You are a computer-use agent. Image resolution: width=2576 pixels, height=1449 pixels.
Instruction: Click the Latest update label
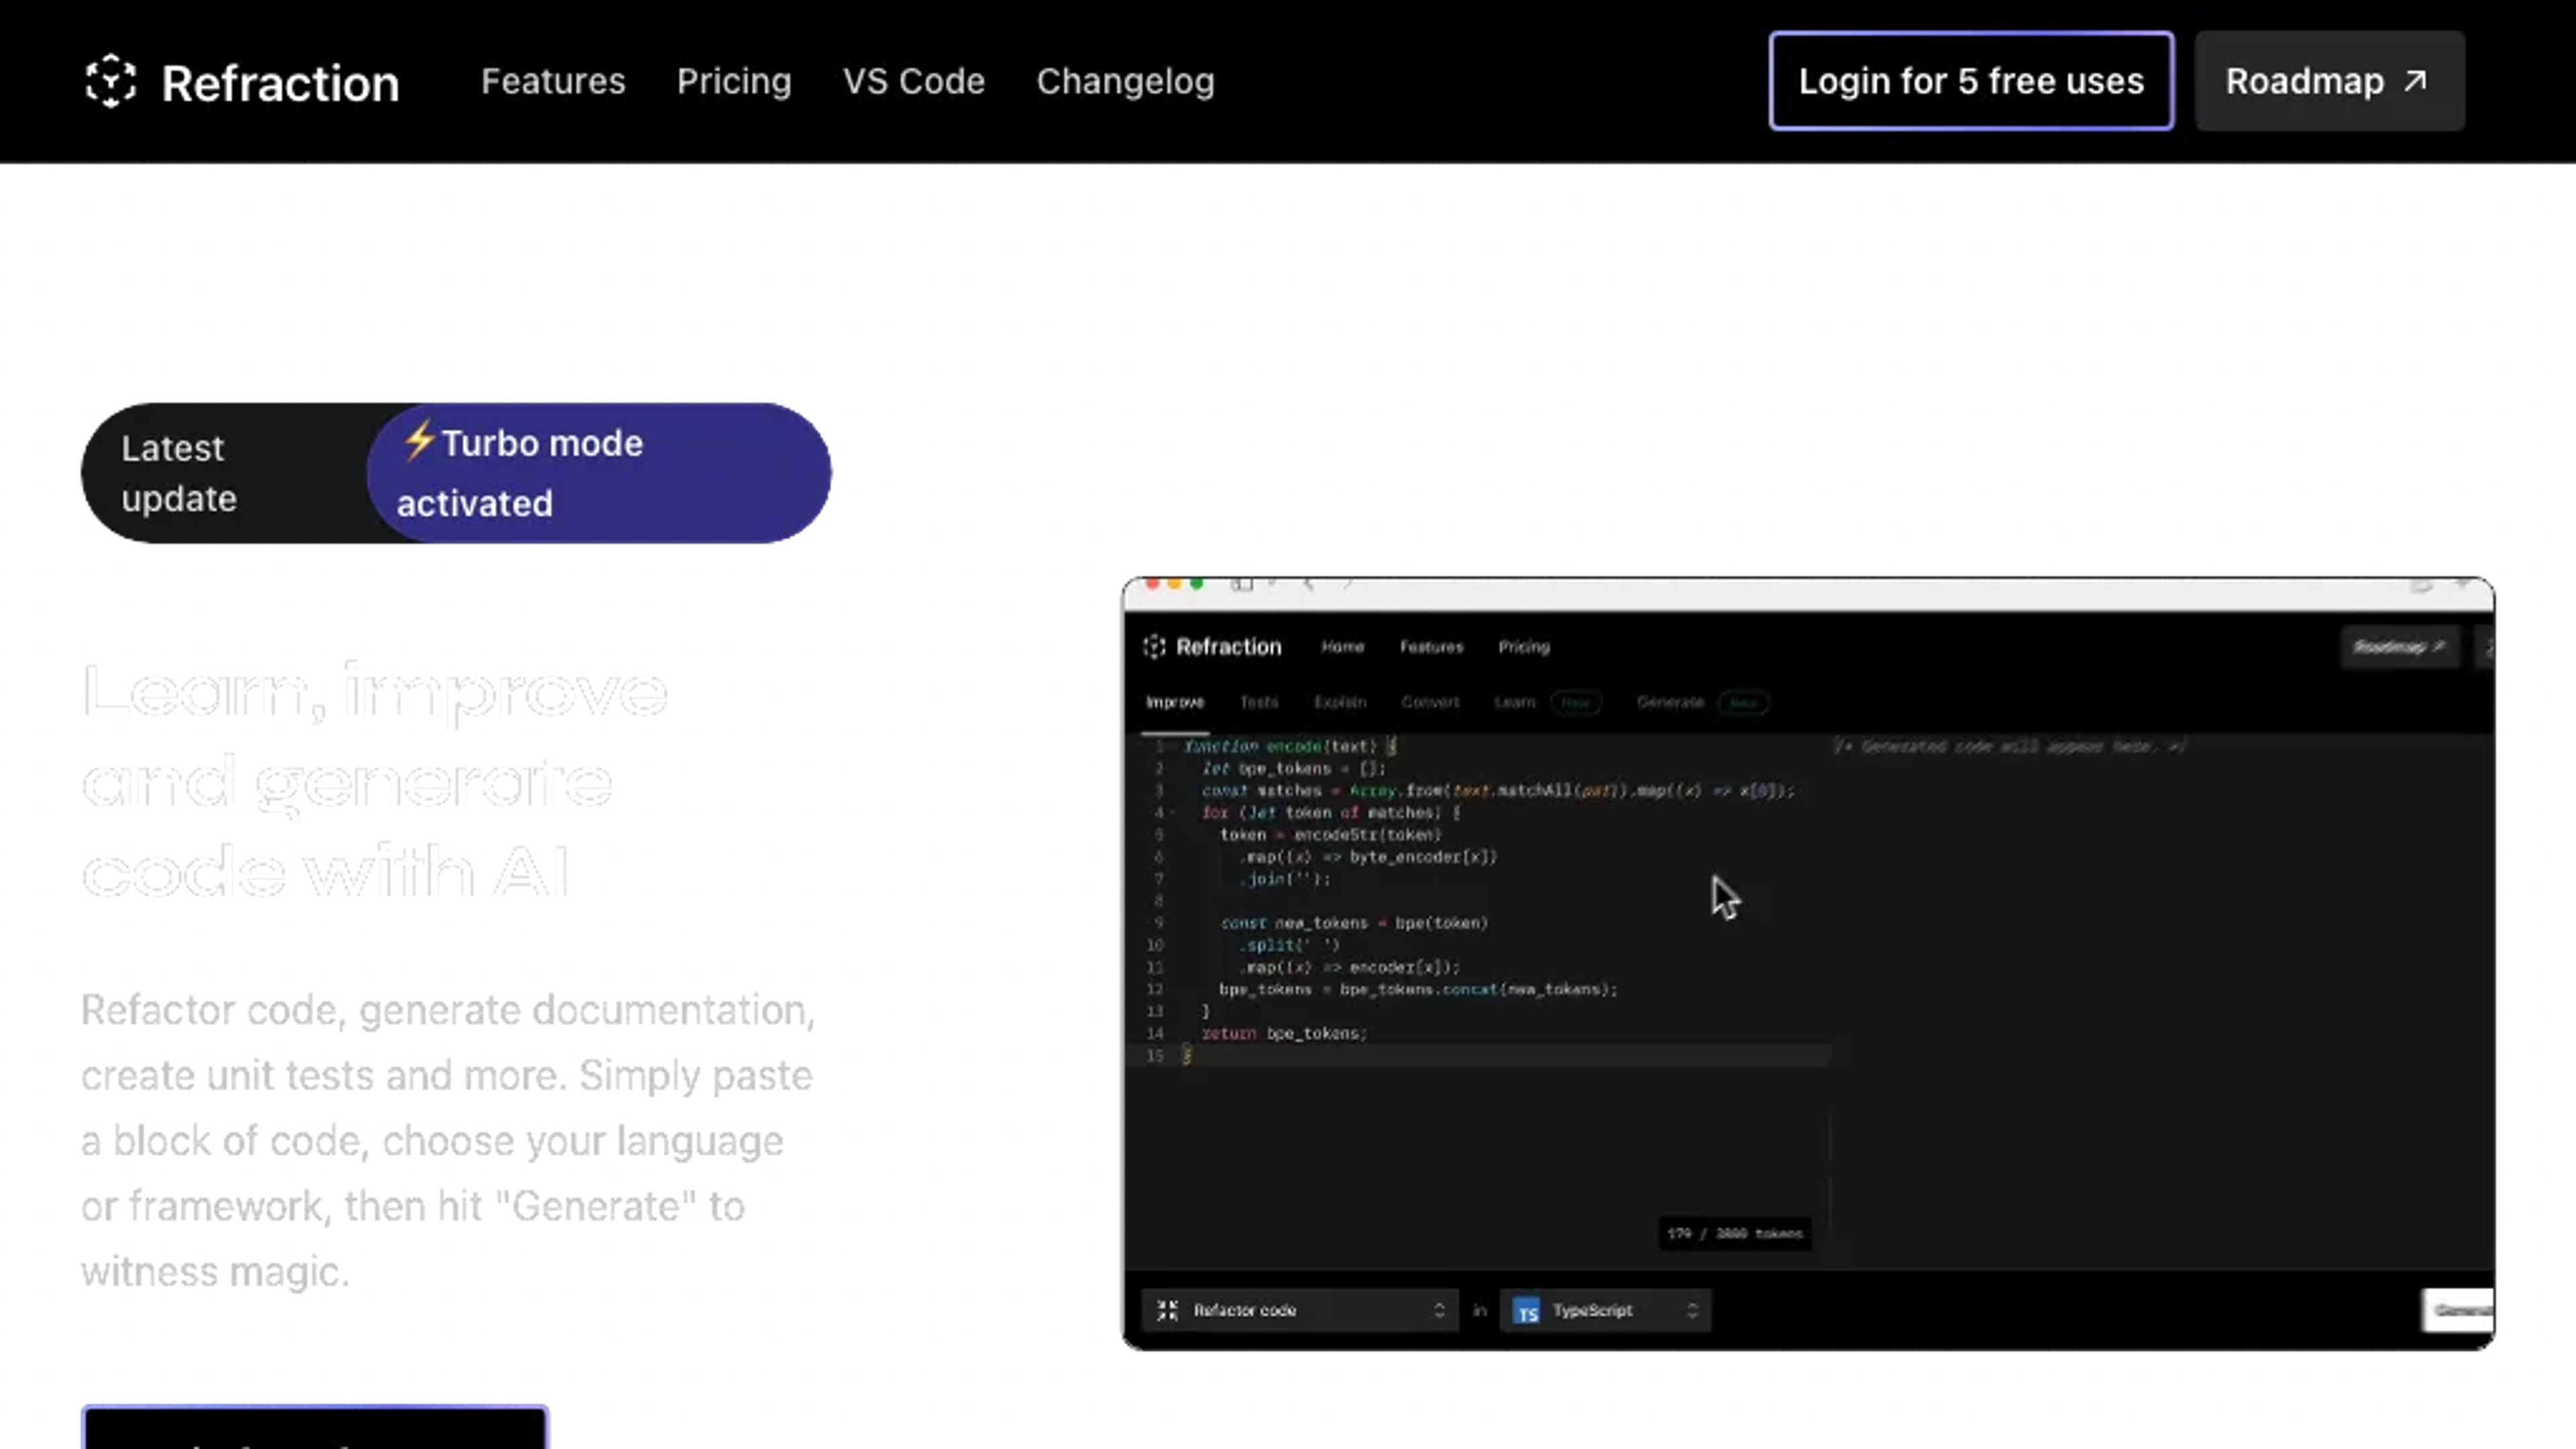179,473
